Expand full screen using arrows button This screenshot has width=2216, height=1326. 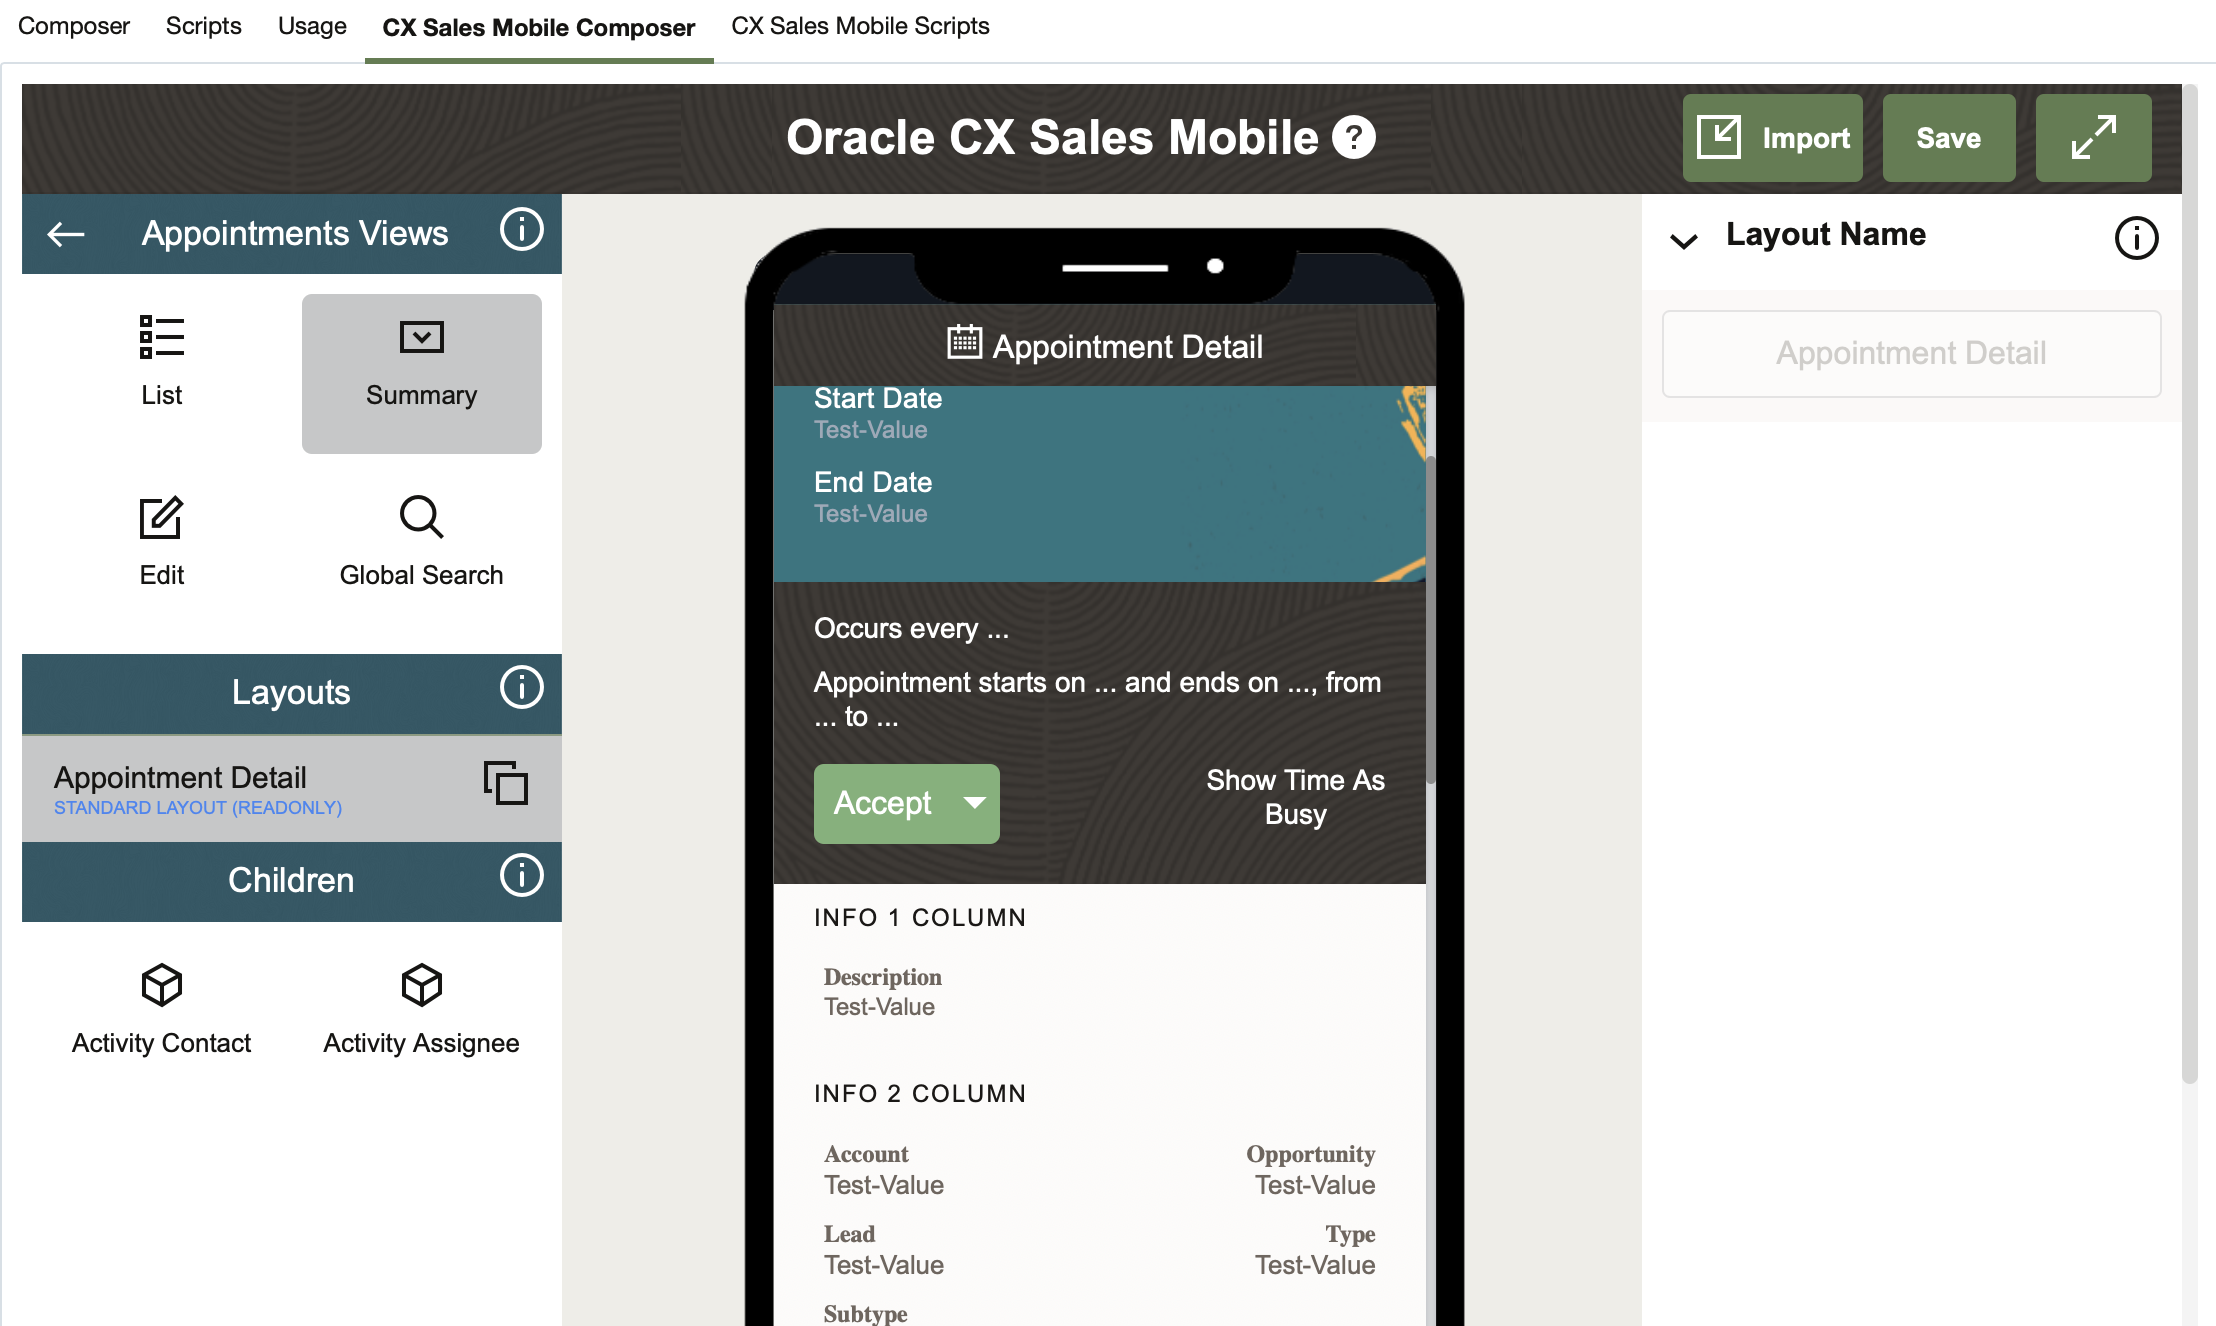(x=2093, y=138)
